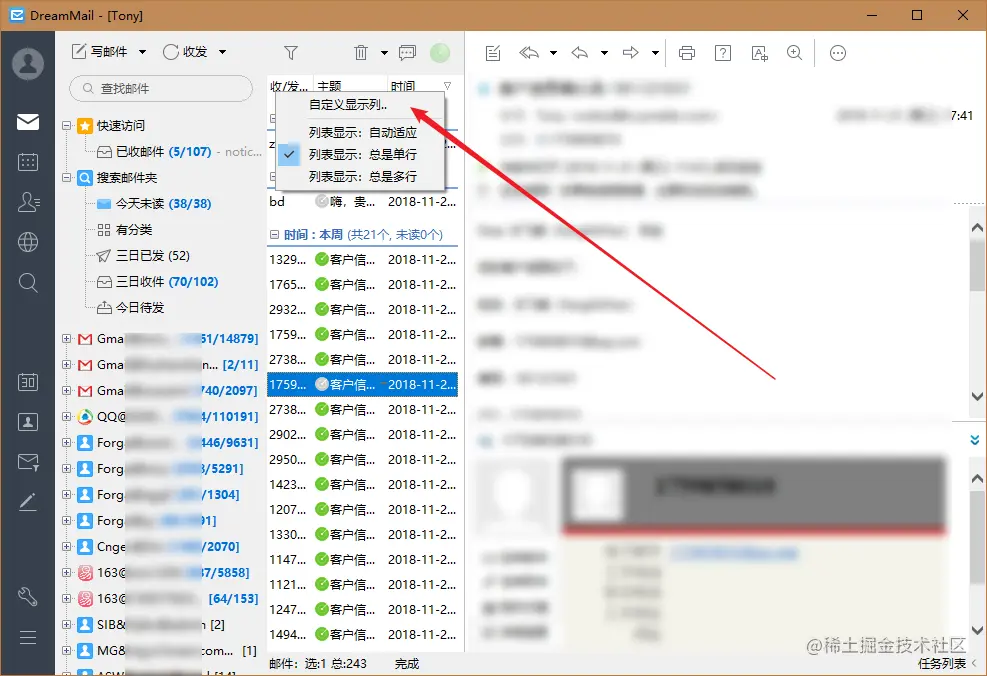
Task: Click the font size 'A' icon
Action: [759, 53]
